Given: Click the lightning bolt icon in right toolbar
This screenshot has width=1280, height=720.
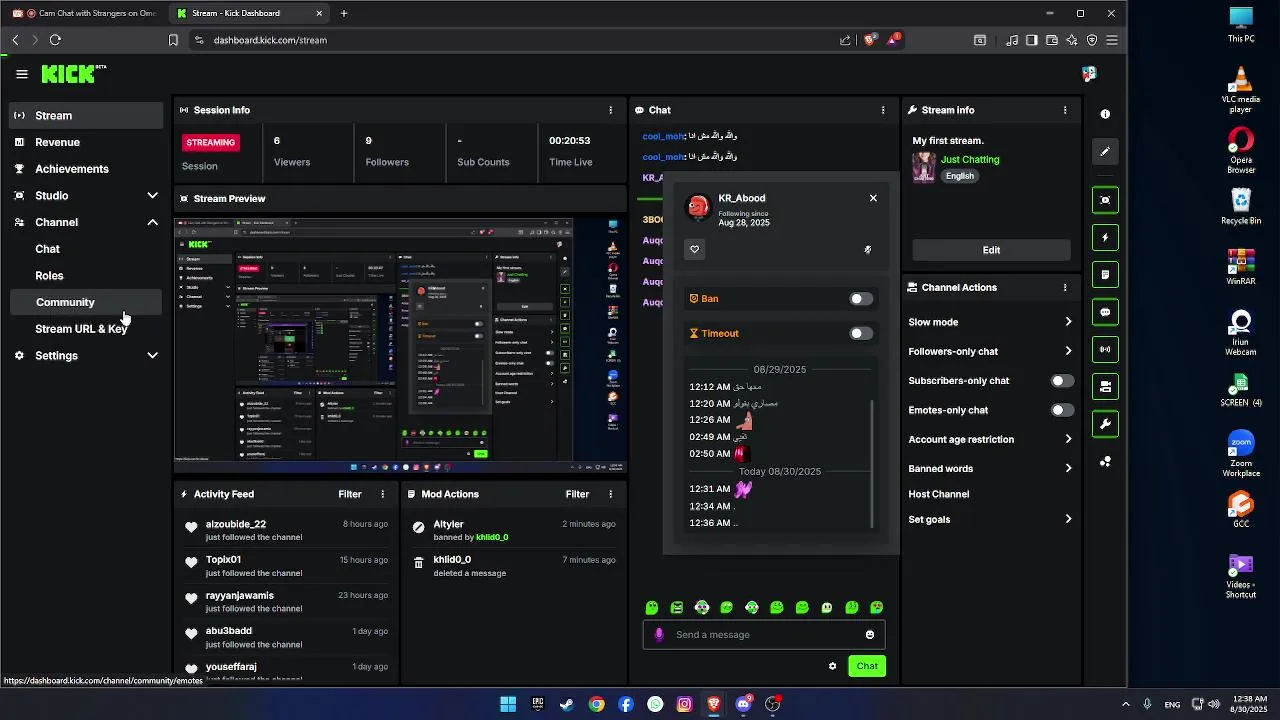Looking at the screenshot, I should pyautogui.click(x=1105, y=238).
